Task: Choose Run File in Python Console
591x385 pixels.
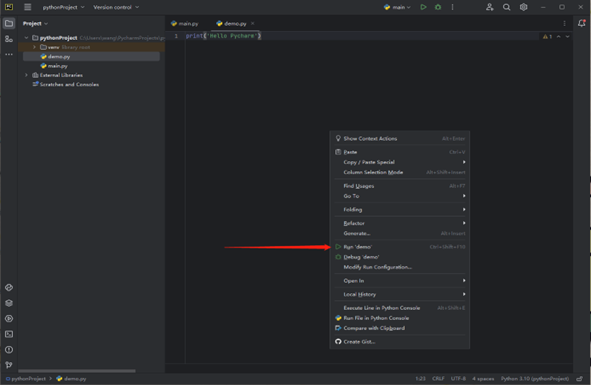Action: [x=400, y=318]
